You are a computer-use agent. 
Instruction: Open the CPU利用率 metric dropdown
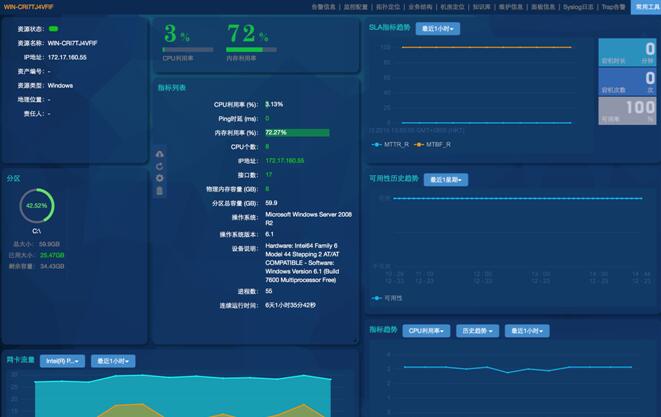(x=427, y=330)
